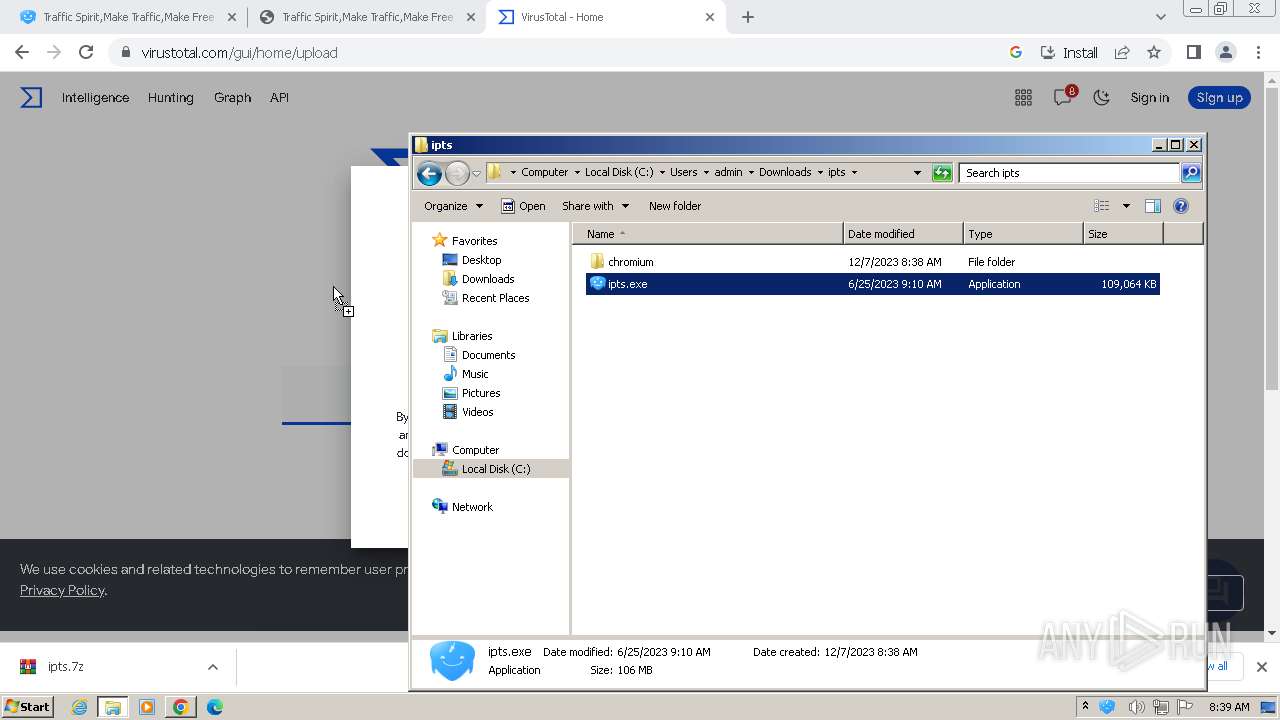
Task: Open Chrome tab search chevron
Action: (1160, 17)
